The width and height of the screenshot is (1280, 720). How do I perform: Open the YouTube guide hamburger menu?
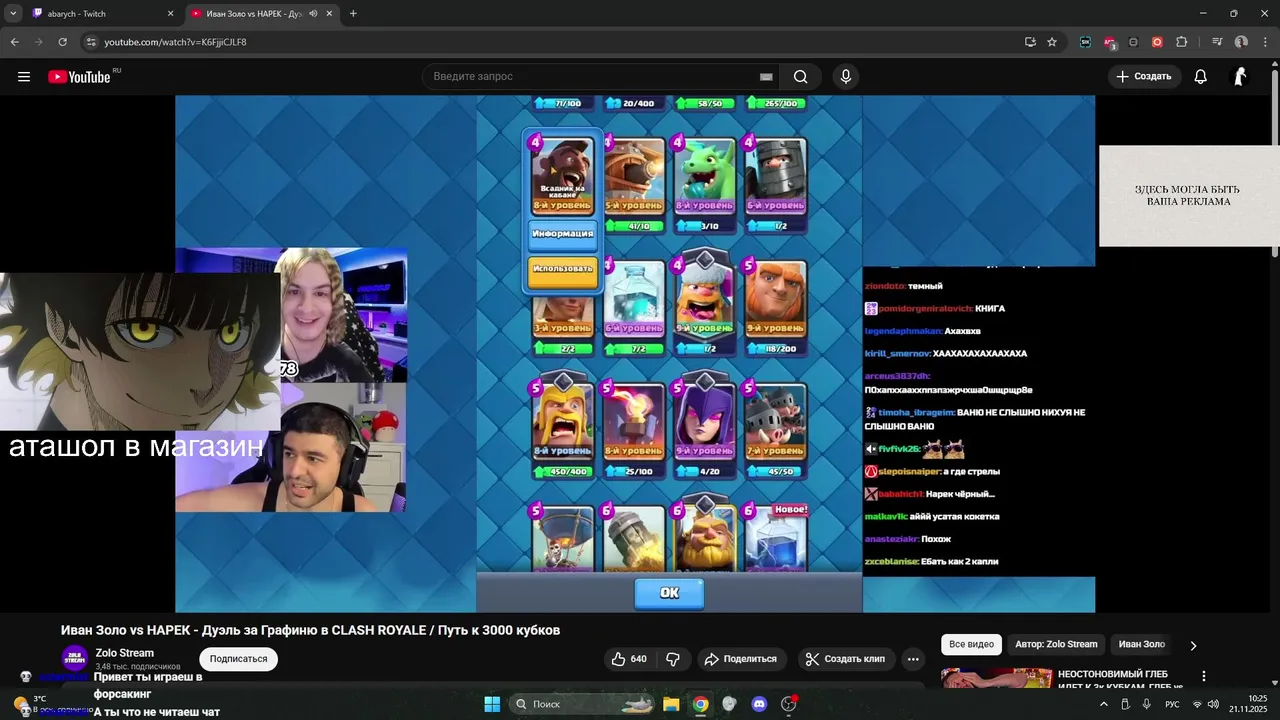[x=24, y=77]
